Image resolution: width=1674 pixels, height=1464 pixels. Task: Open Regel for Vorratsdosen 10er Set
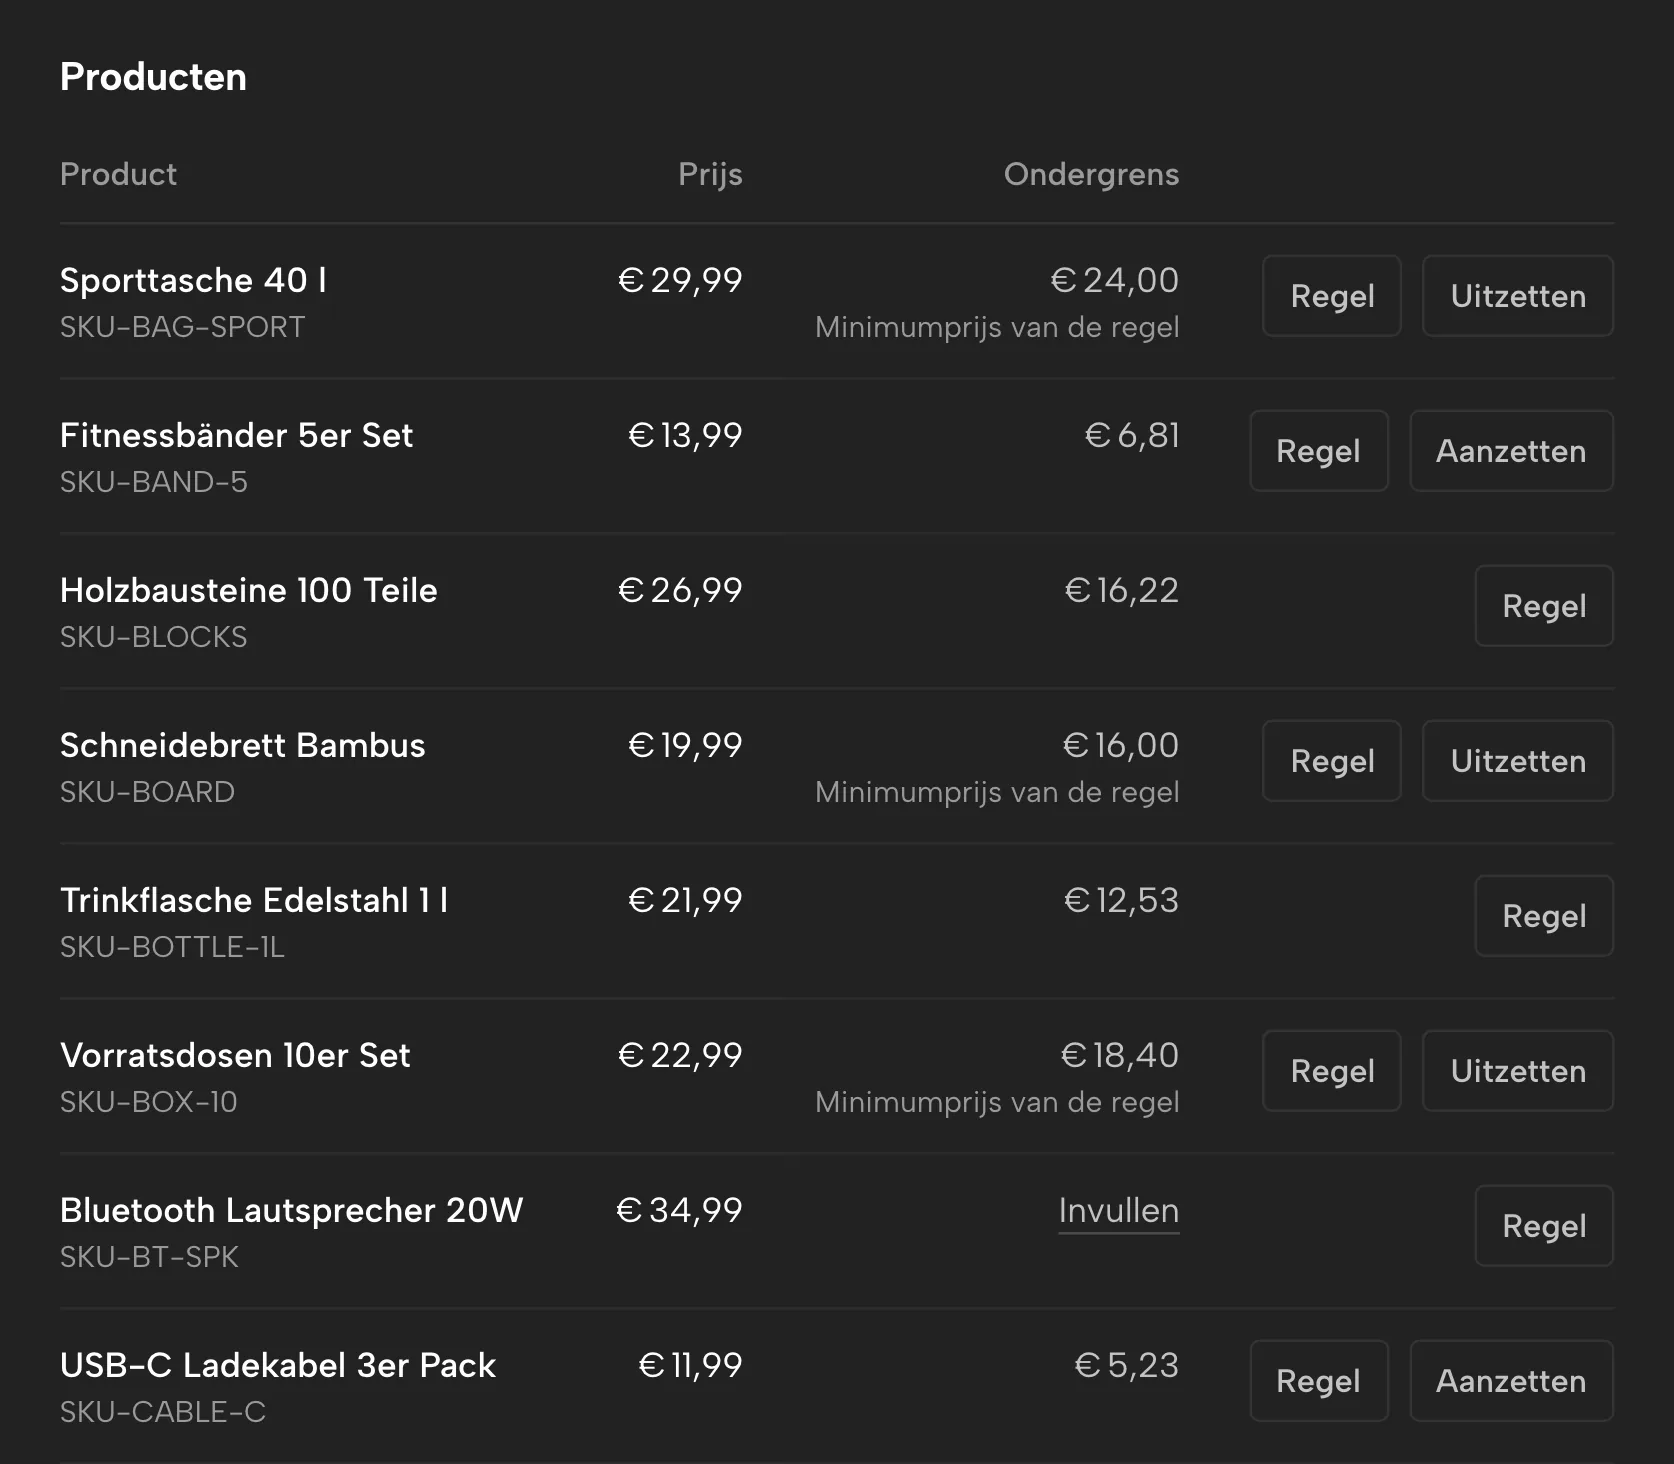[x=1331, y=1071]
